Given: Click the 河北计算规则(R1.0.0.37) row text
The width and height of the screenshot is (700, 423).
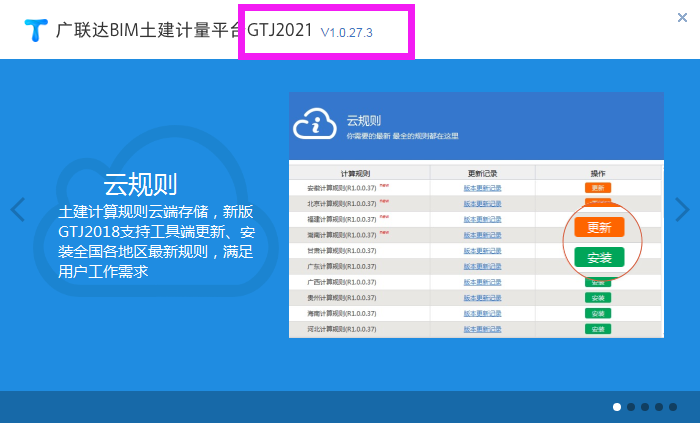Looking at the screenshot, I should pyautogui.click(x=342, y=329).
